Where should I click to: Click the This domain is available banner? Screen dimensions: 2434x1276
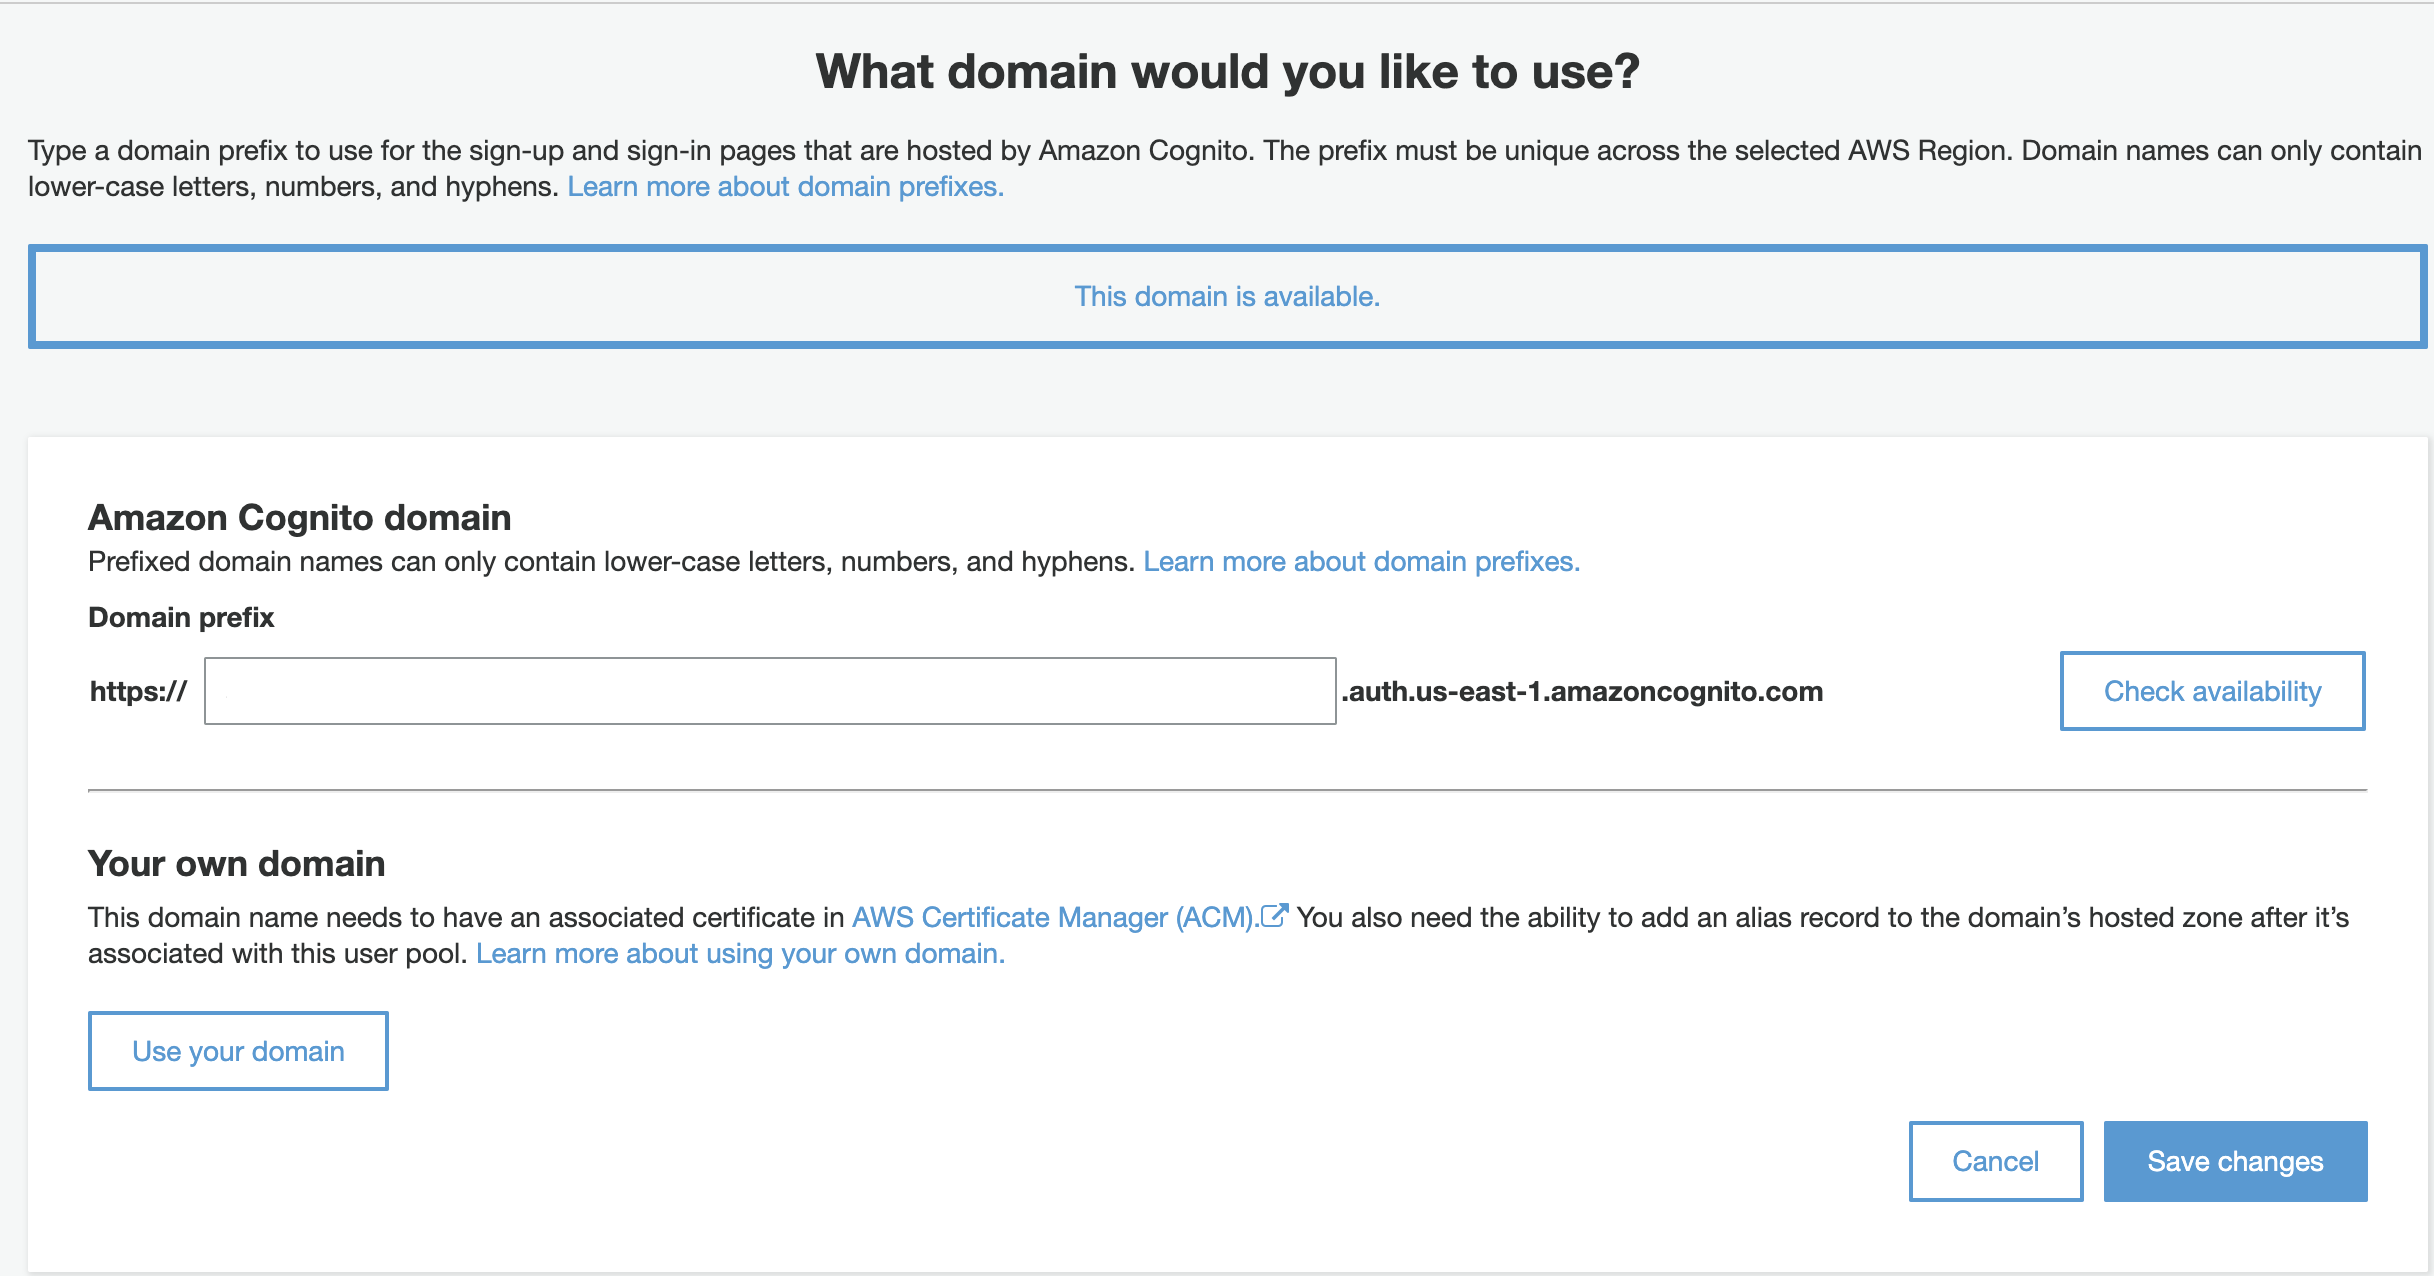pos(1227,297)
